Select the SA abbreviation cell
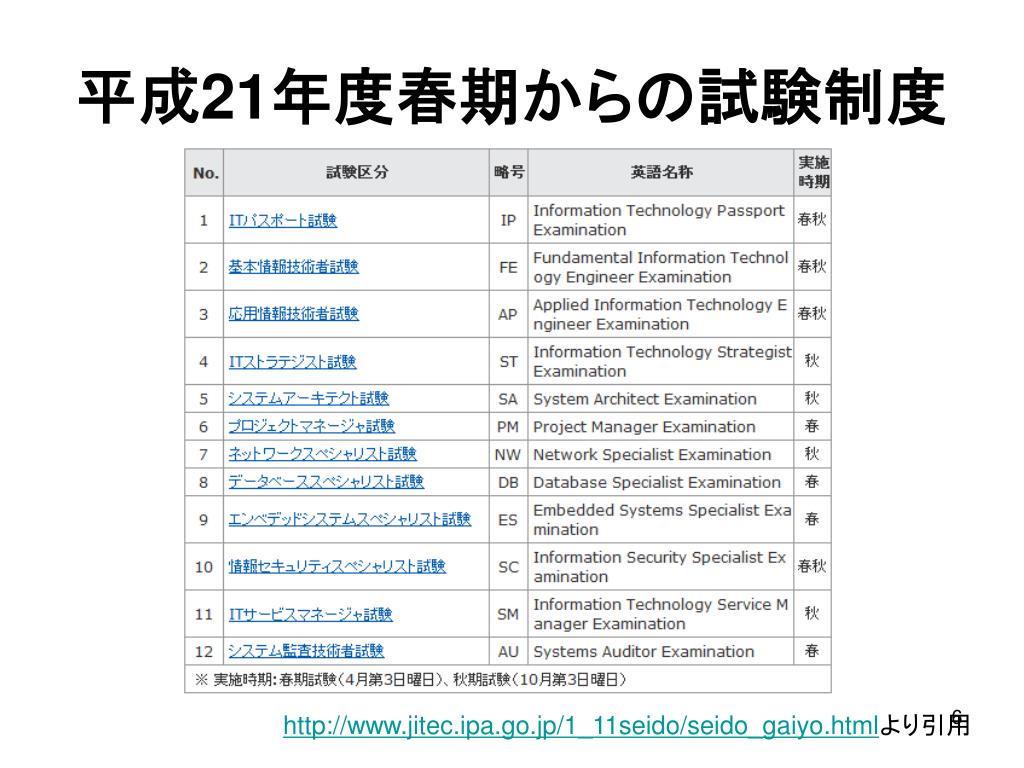The height and width of the screenshot is (768, 1024). (x=509, y=399)
